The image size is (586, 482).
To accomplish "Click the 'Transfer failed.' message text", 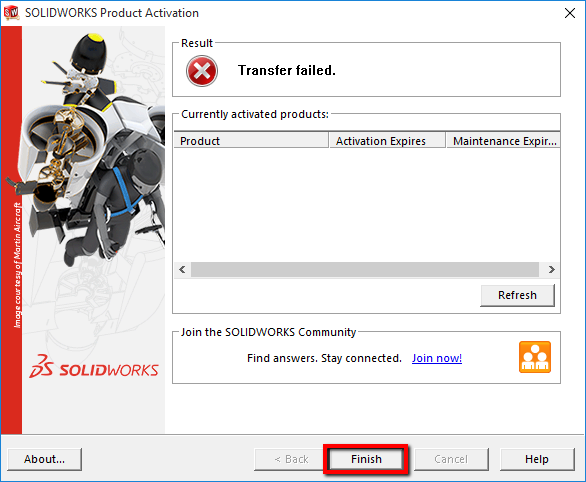I will (287, 70).
